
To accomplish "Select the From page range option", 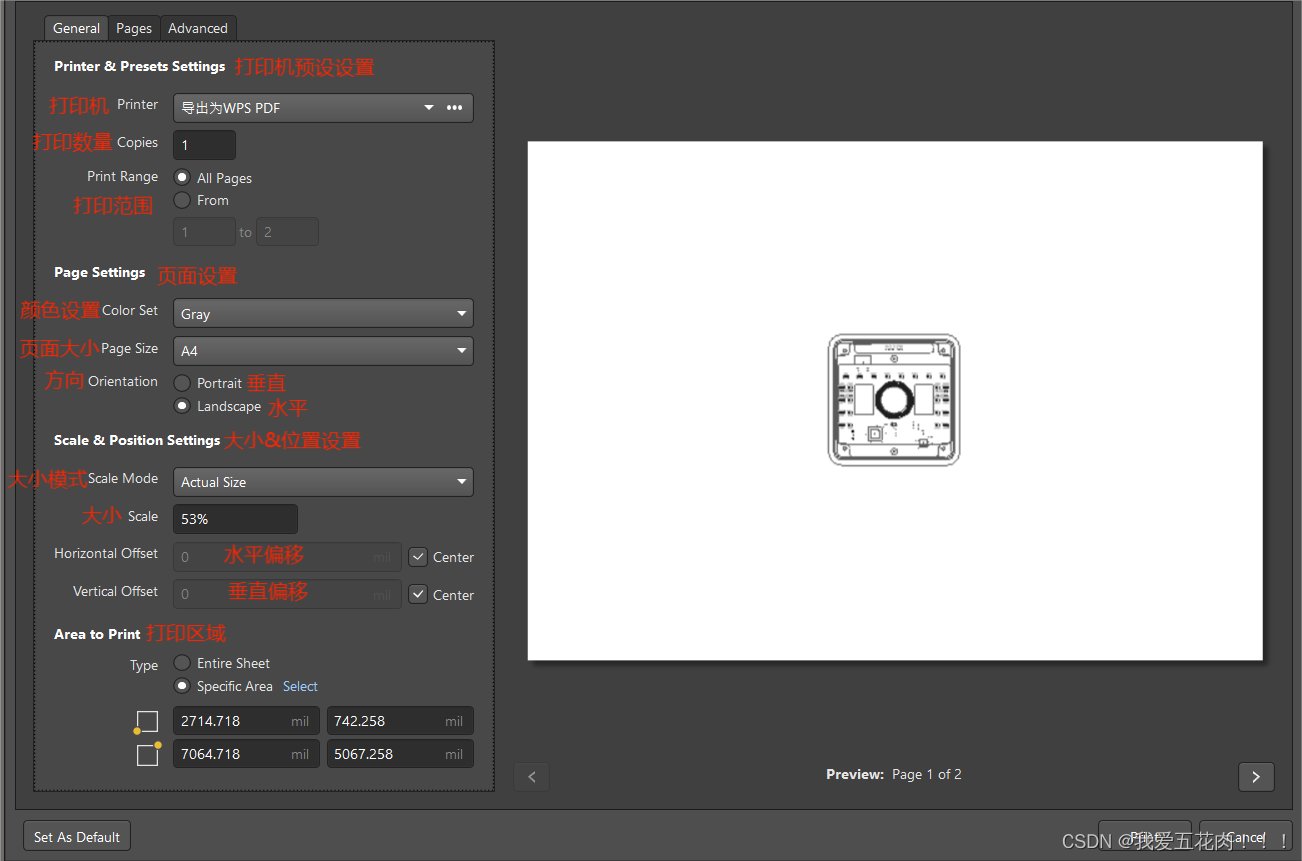I will click(182, 200).
